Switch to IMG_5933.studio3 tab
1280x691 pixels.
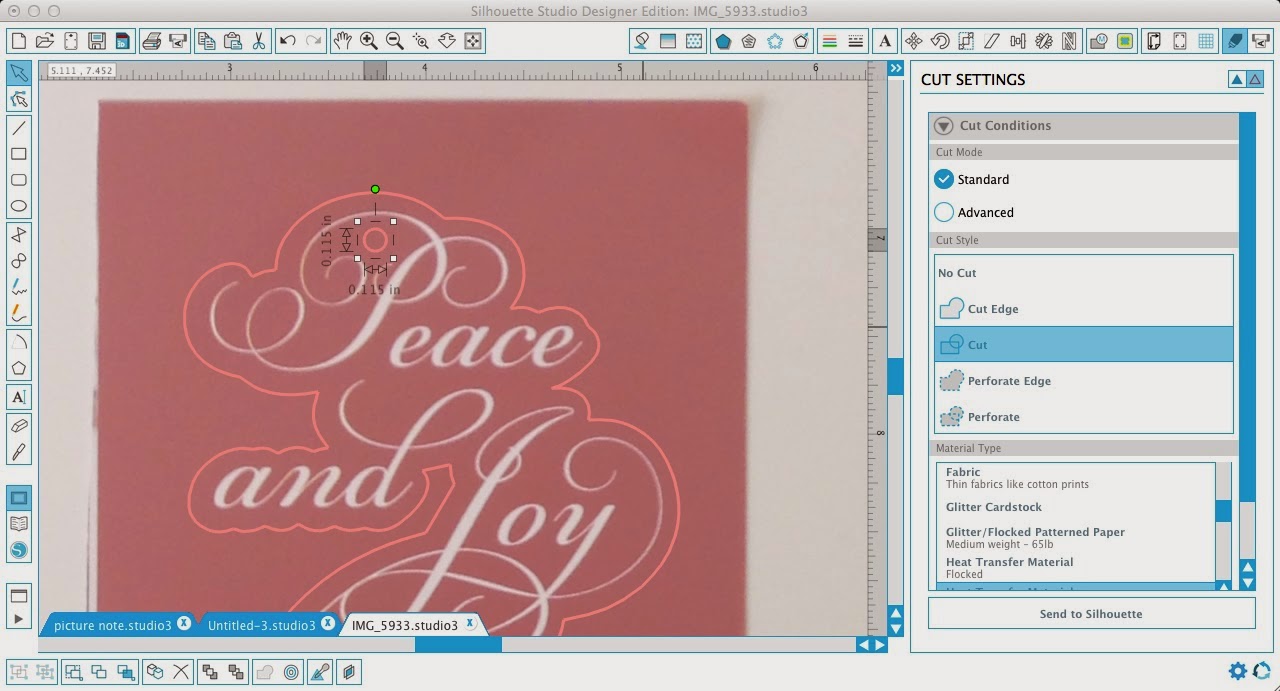(x=405, y=625)
